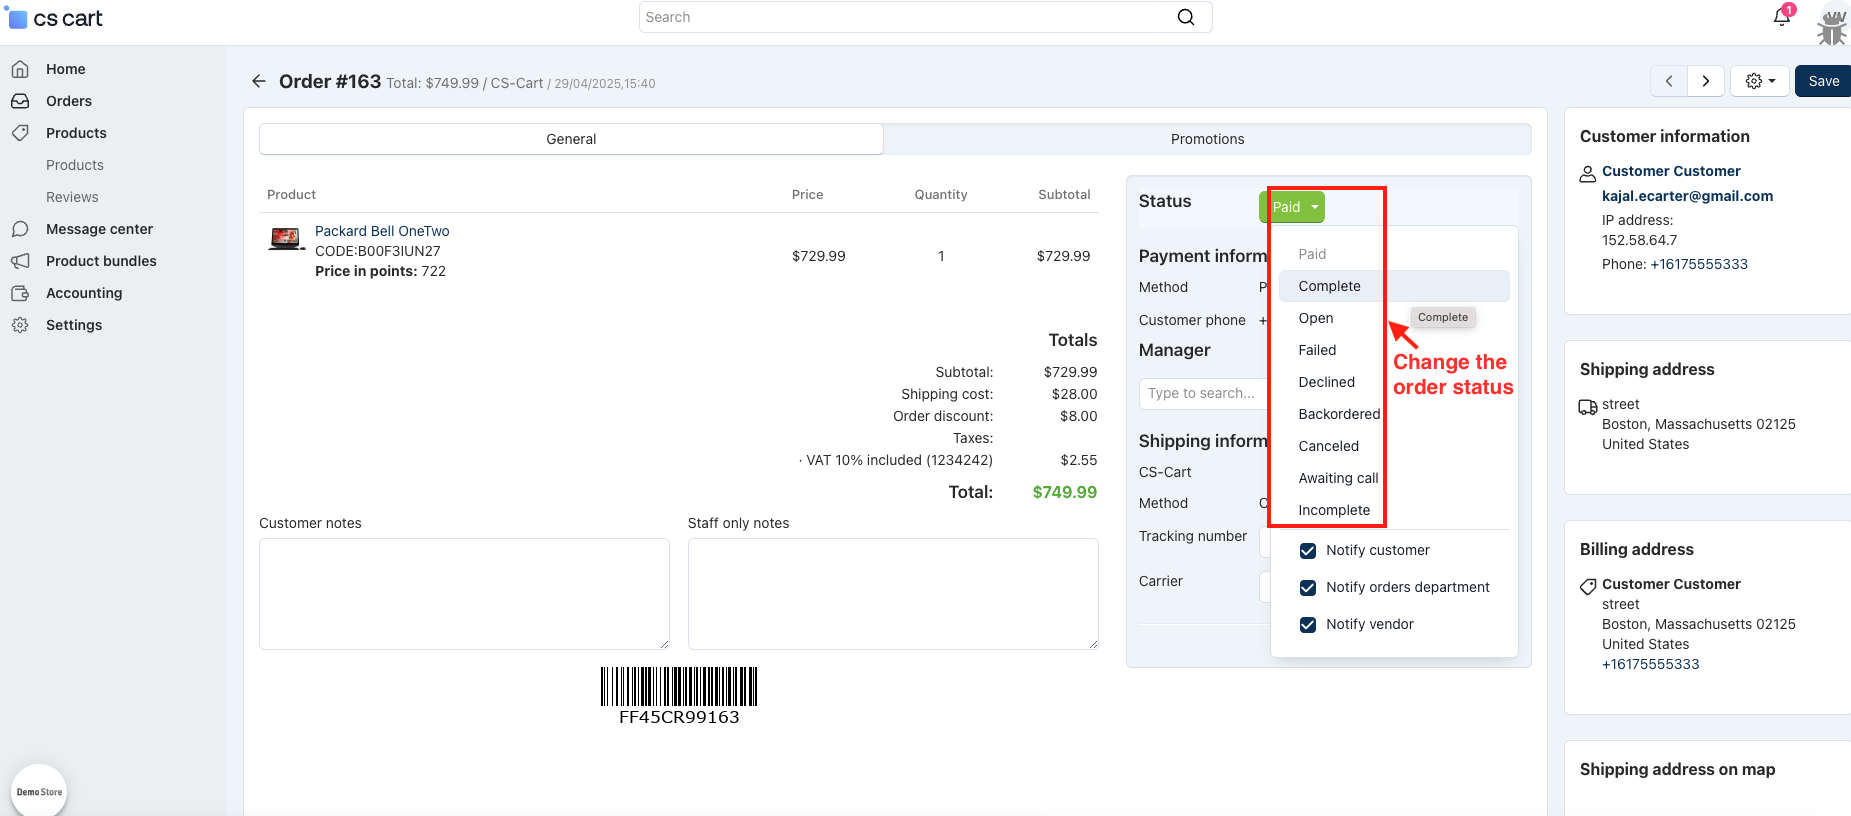Go to the next order

point(1706,81)
